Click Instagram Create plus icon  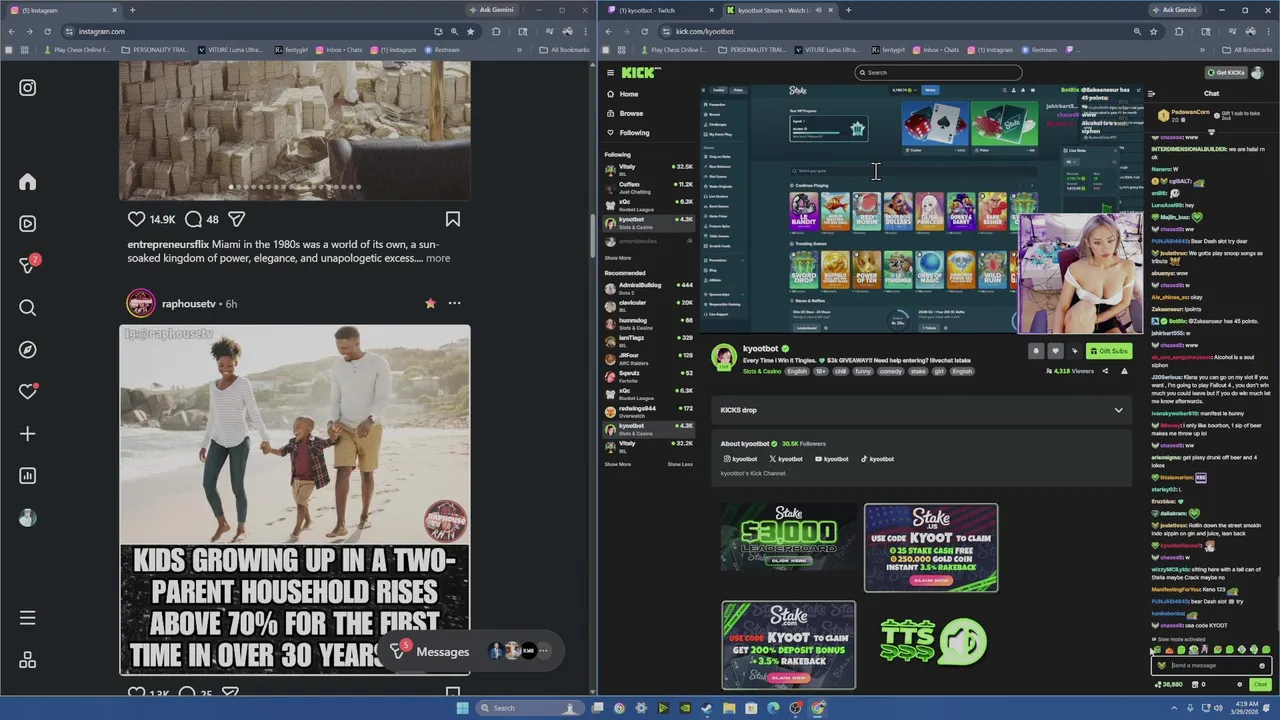pyautogui.click(x=28, y=434)
